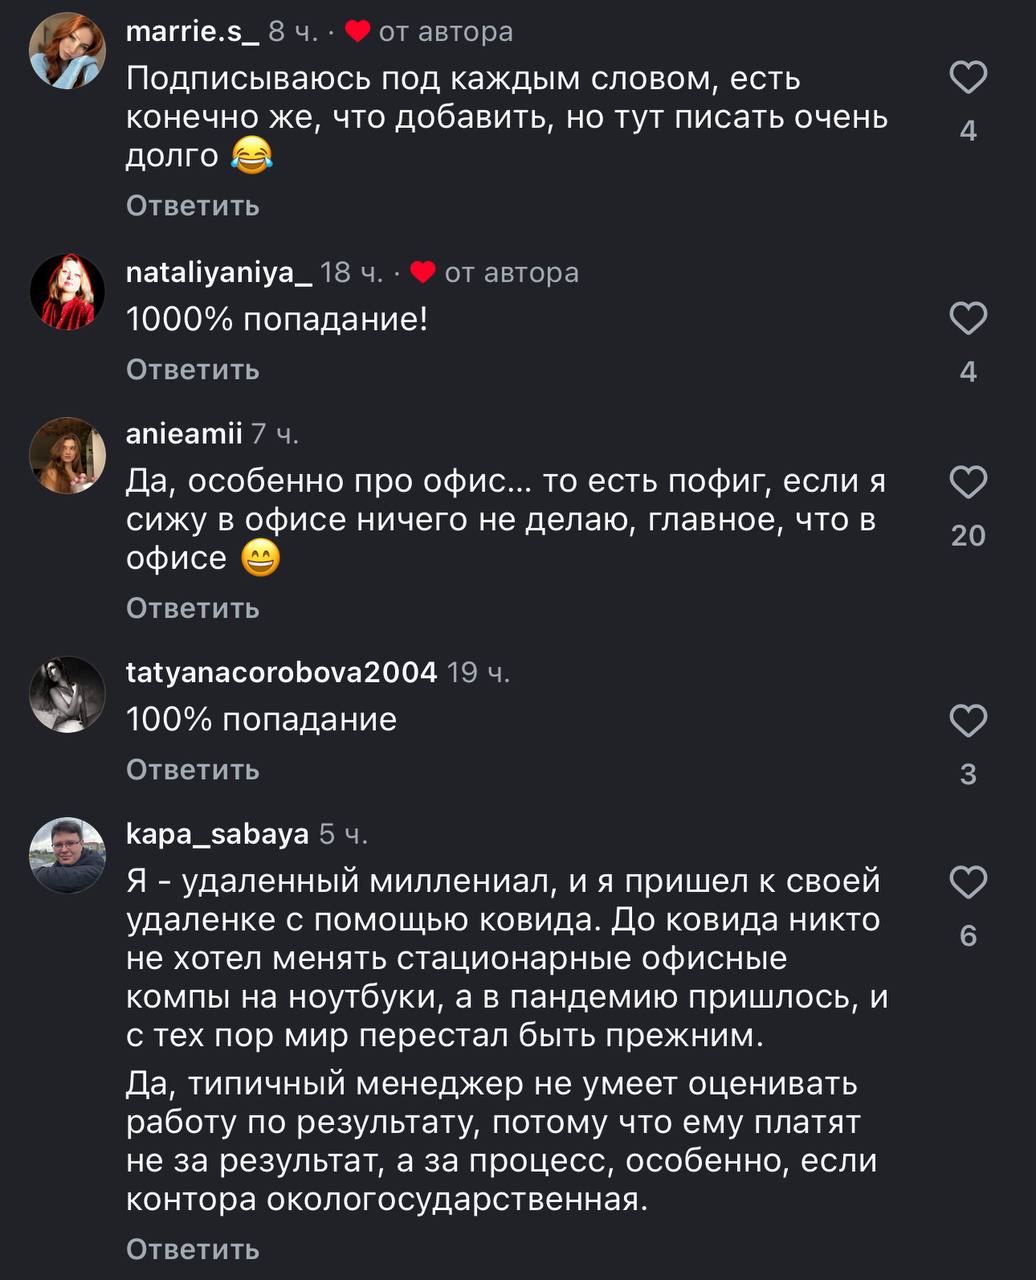1036x1280 pixels.
Task: View tatyanacorobova2004's avatar
Action: point(68,694)
